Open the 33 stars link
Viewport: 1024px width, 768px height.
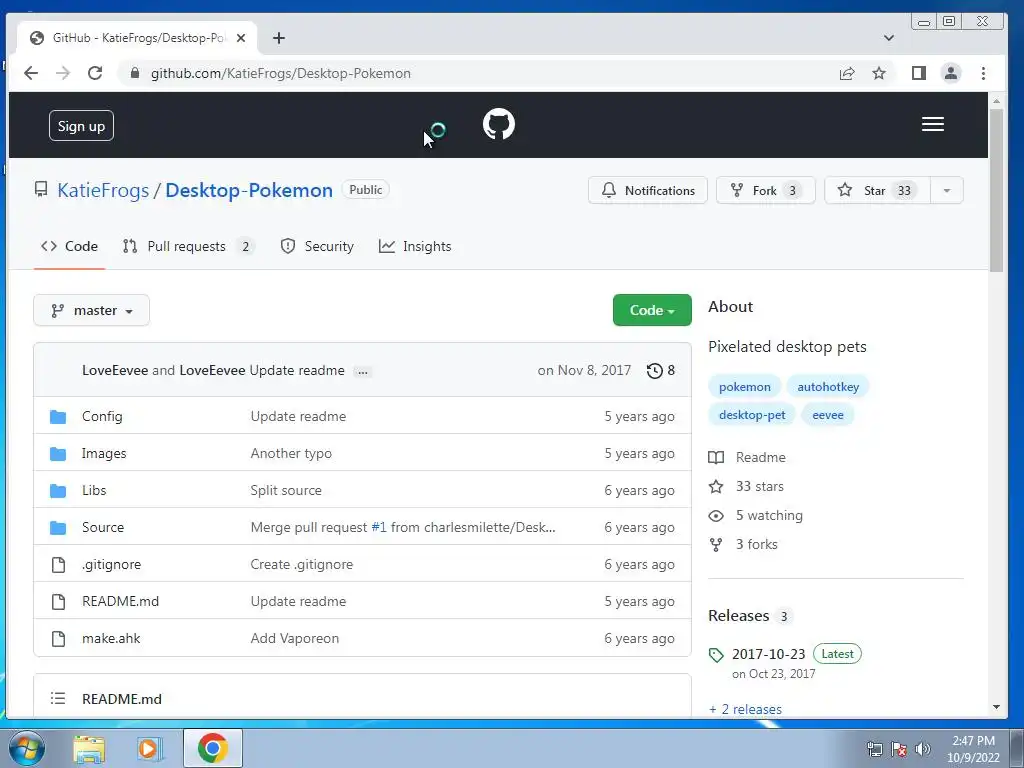point(746,487)
